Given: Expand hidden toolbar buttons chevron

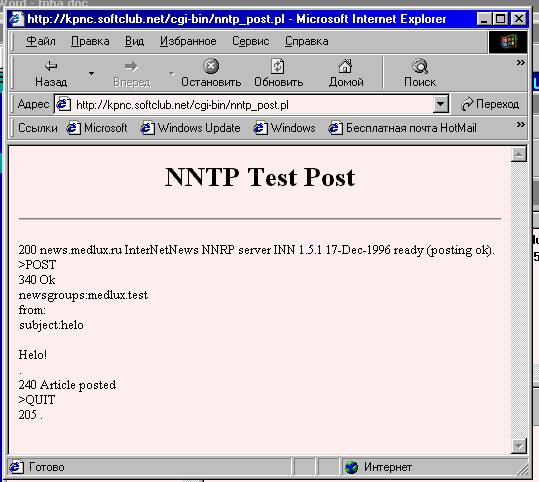Looking at the screenshot, I should click(520, 62).
